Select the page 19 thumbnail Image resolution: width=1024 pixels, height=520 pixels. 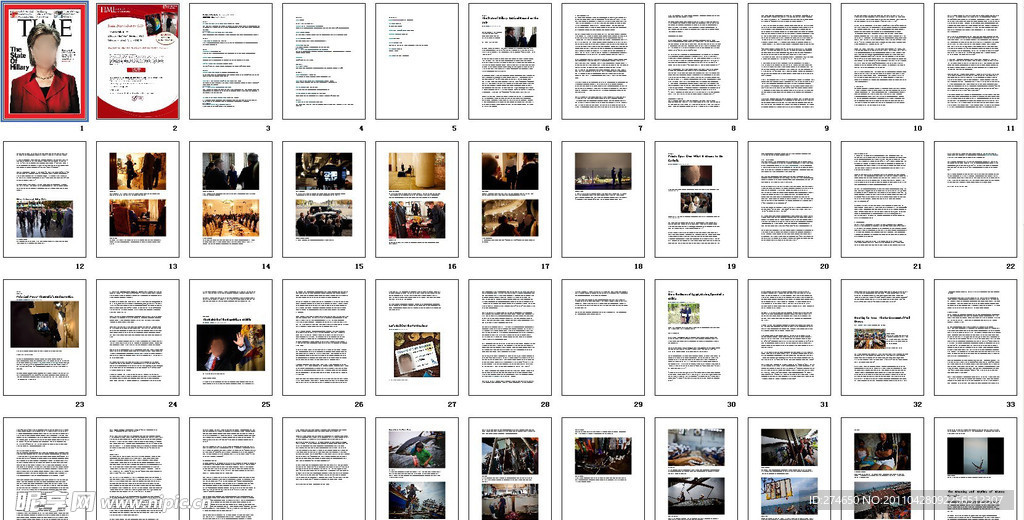[696, 199]
